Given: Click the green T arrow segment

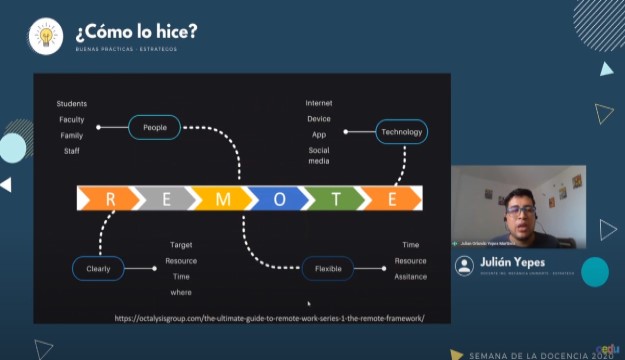Looking at the screenshot, I should [x=335, y=199].
